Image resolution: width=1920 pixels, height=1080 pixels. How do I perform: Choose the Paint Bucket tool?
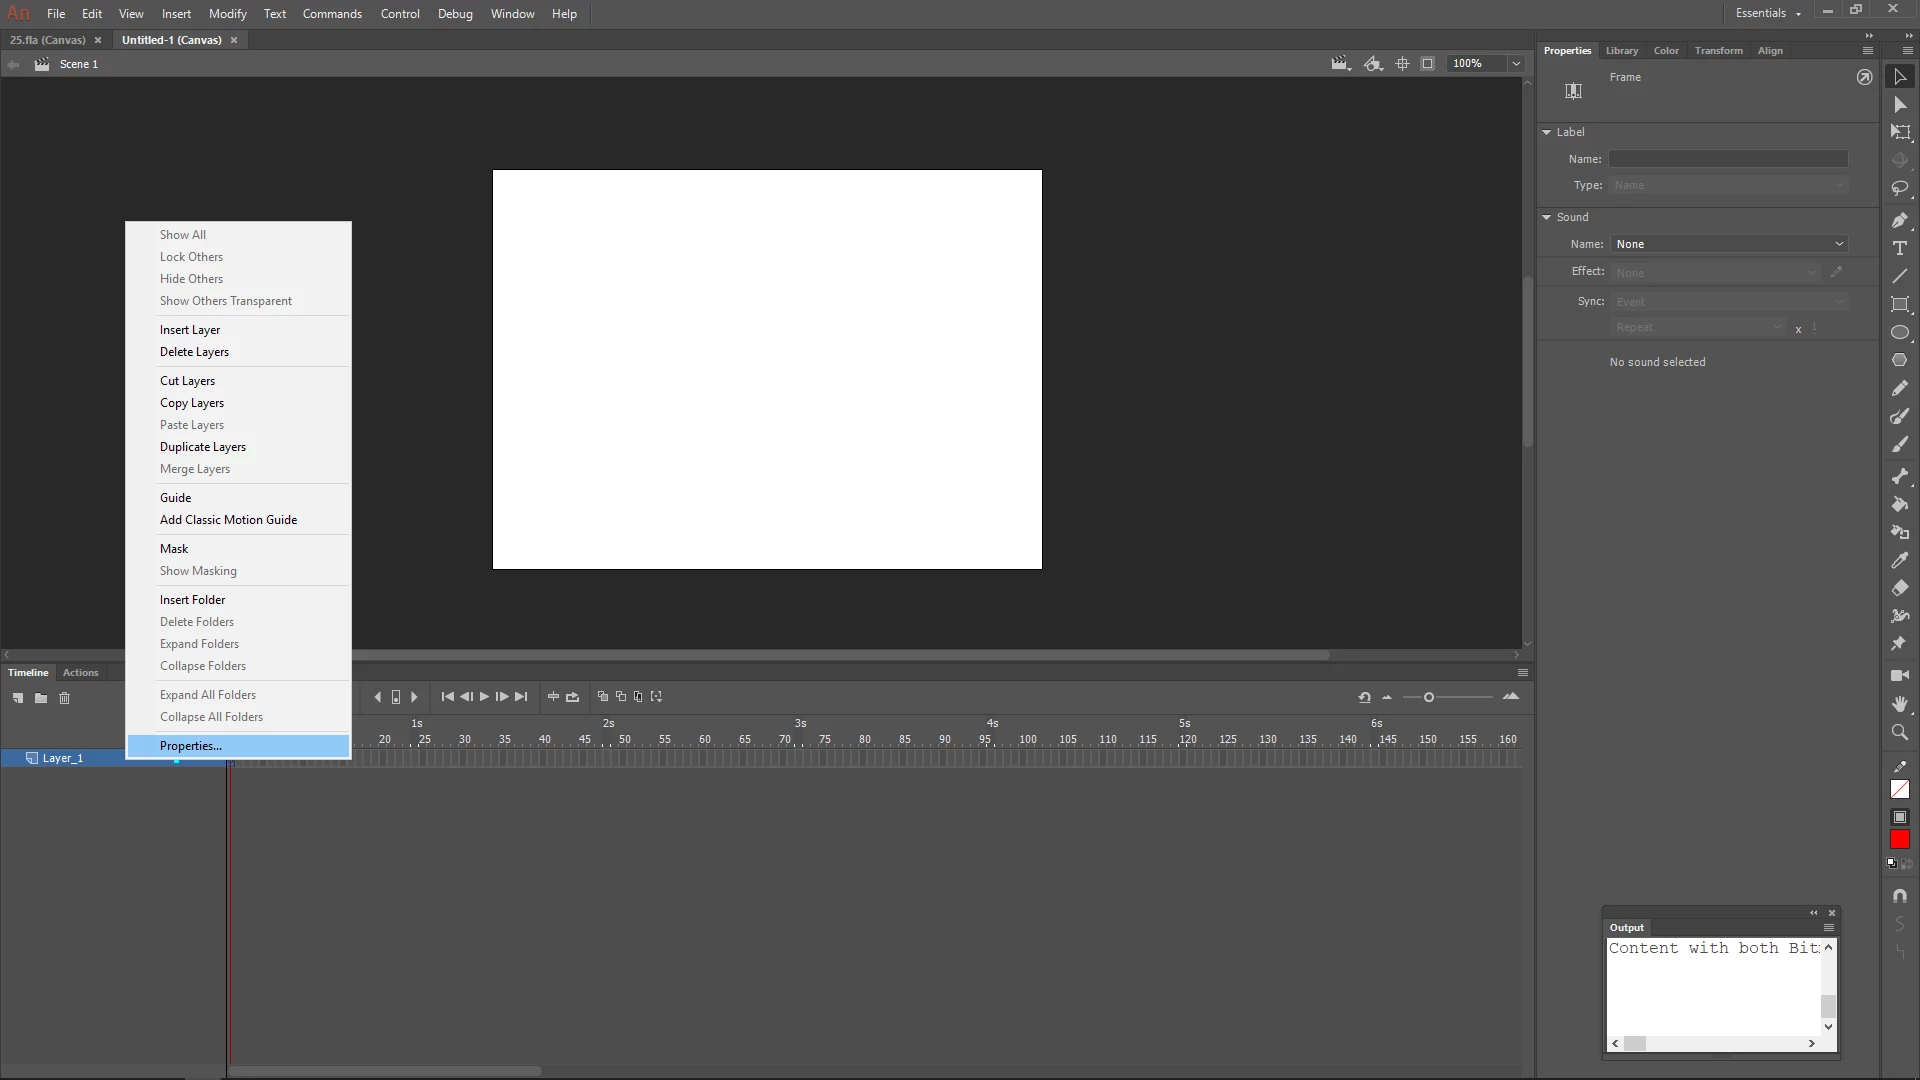click(1900, 504)
